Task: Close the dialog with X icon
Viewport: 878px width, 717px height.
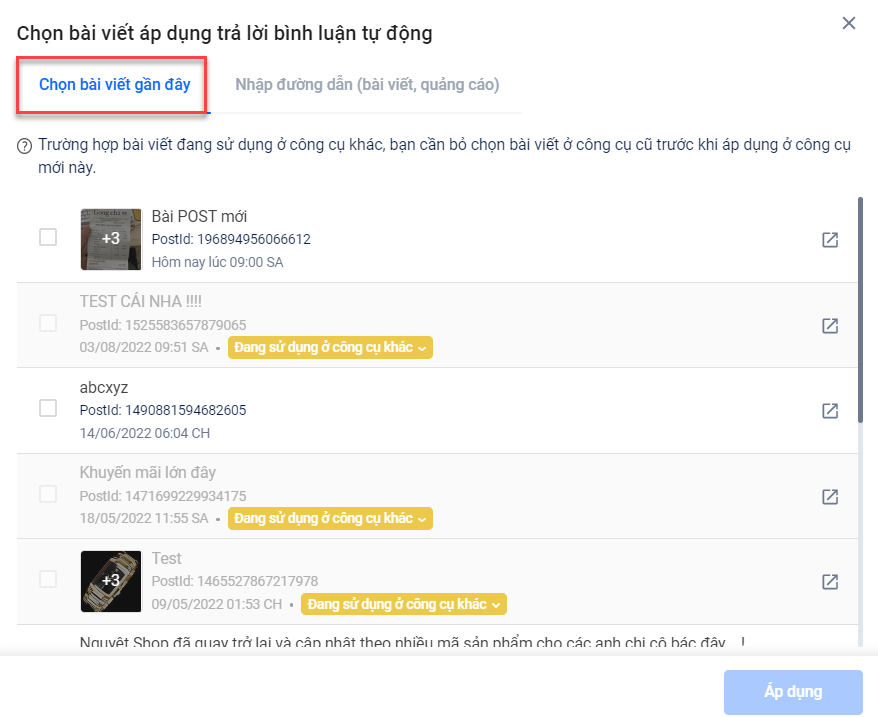Action: [x=849, y=23]
